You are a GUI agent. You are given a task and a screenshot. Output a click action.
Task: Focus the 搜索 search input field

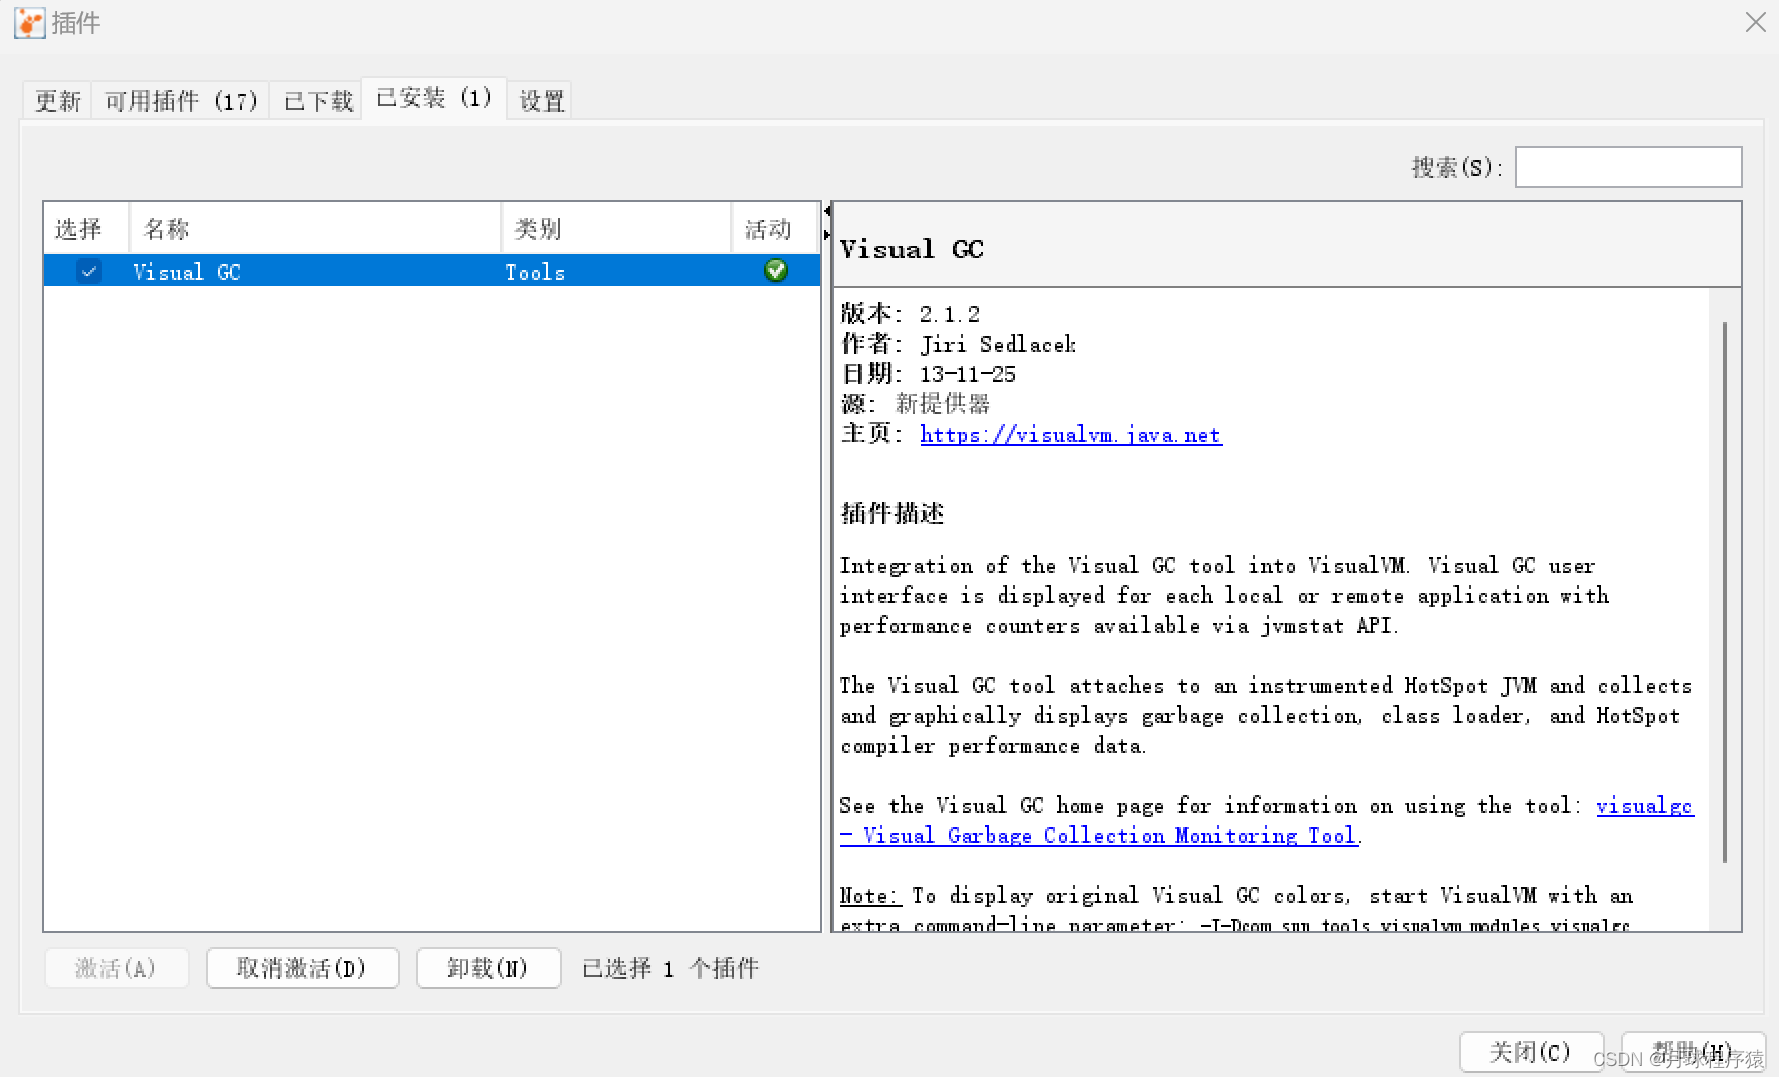click(x=1628, y=167)
